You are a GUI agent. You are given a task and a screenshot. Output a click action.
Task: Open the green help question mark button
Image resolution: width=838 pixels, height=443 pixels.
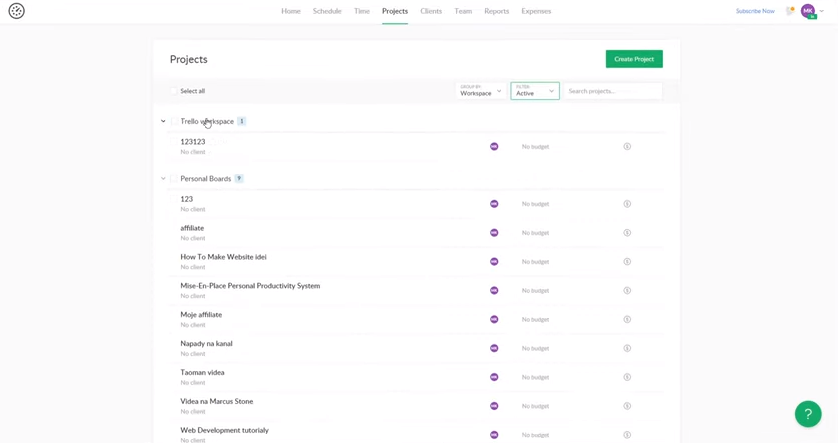pyautogui.click(x=808, y=413)
